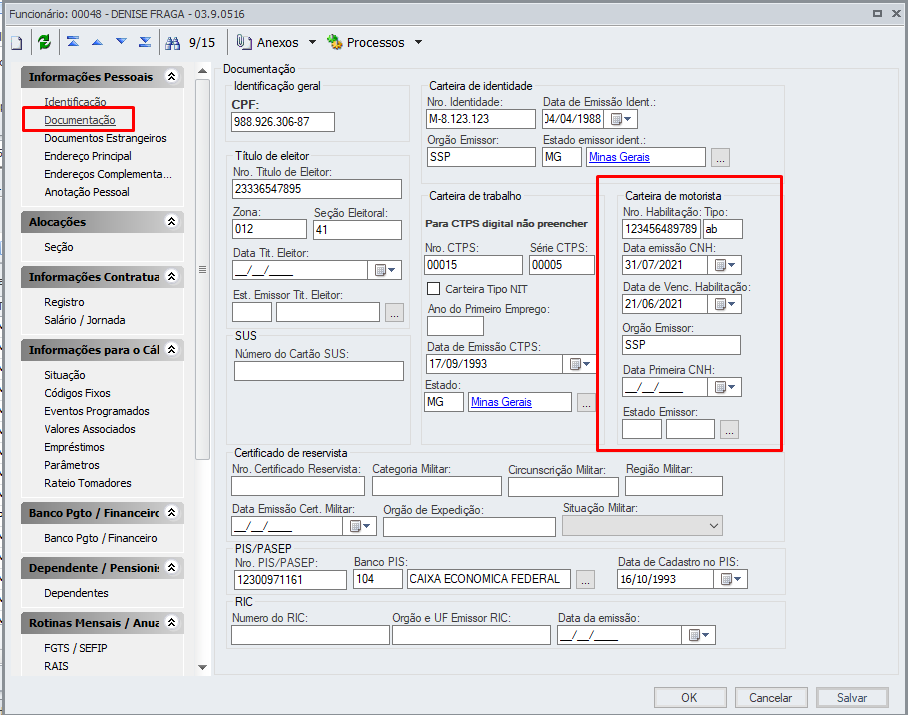Select Documentação in the sidebar
The image size is (908, 715).
(80, 120)
